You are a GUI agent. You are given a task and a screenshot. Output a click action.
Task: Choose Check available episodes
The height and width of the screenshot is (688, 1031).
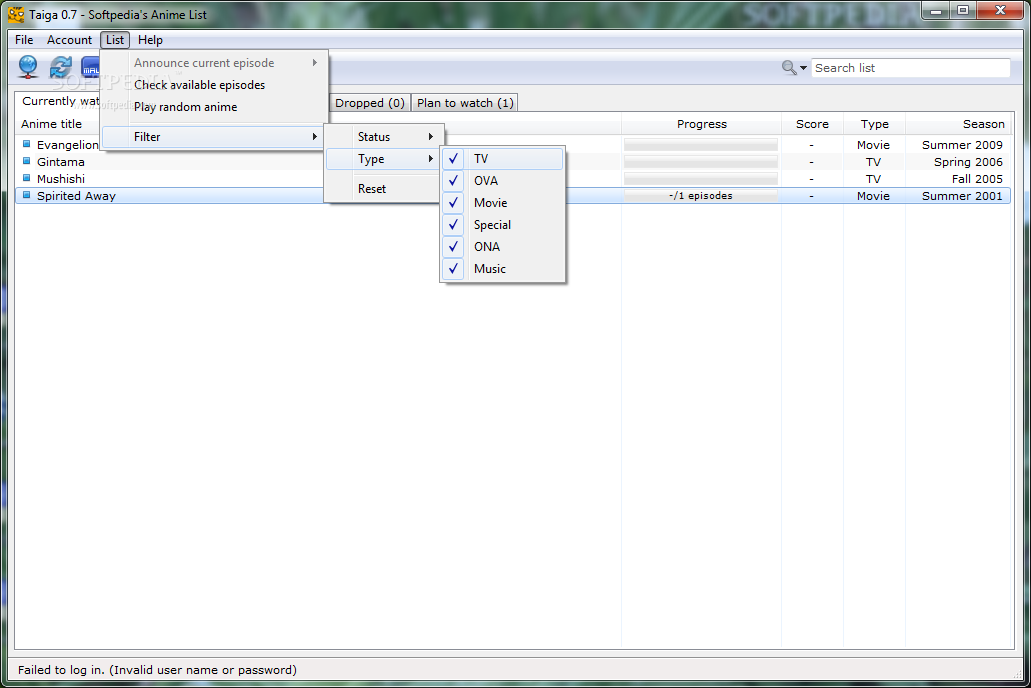click(x=213, y=85)
